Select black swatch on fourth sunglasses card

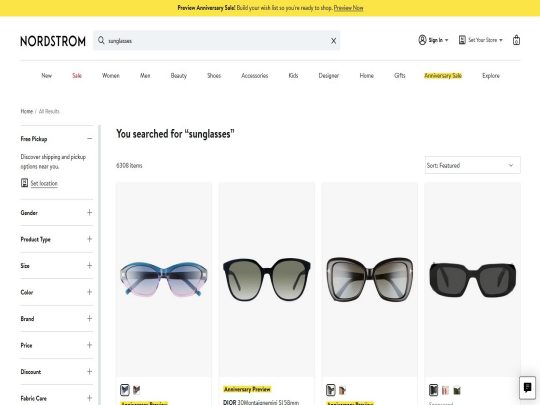click(434, 390)
